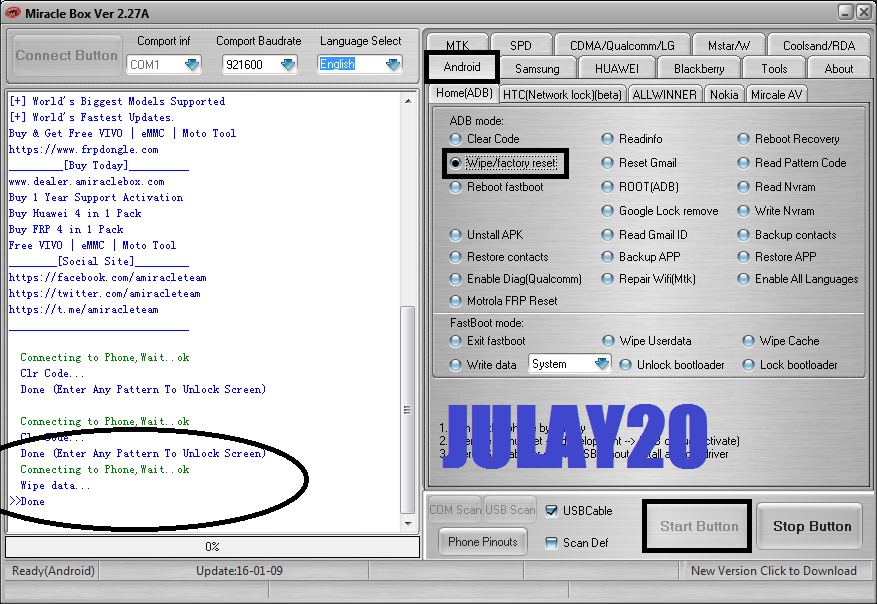Switch to the SPD tab
The height and width of the screenshot is (604, 877).
(521, 45)
